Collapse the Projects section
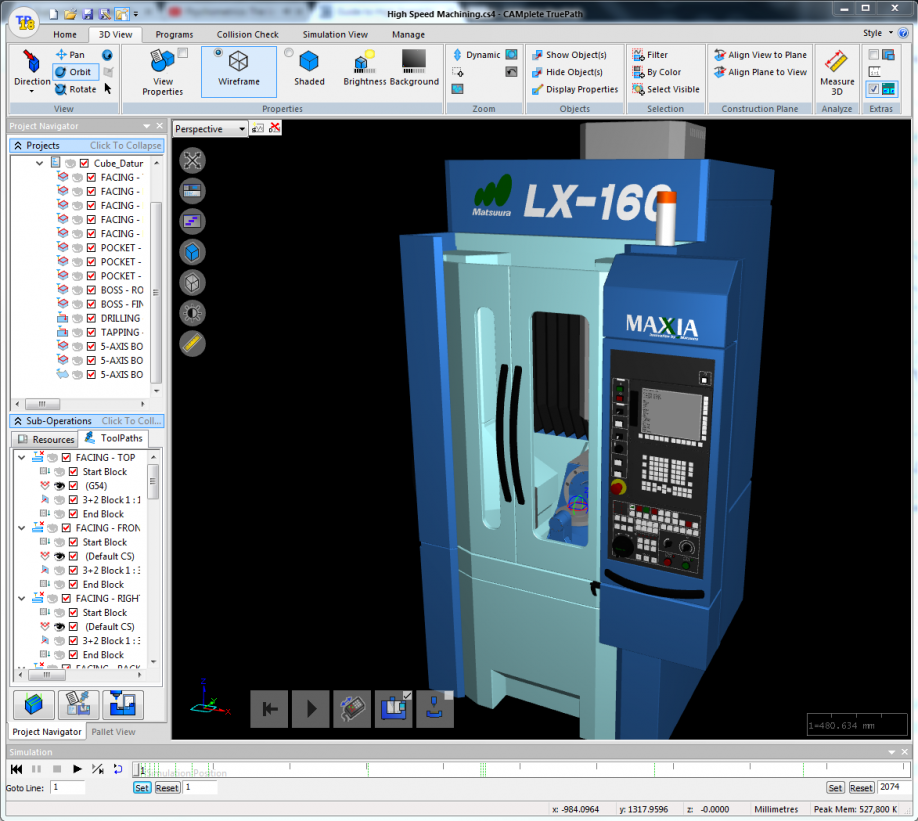 [87, 145]
